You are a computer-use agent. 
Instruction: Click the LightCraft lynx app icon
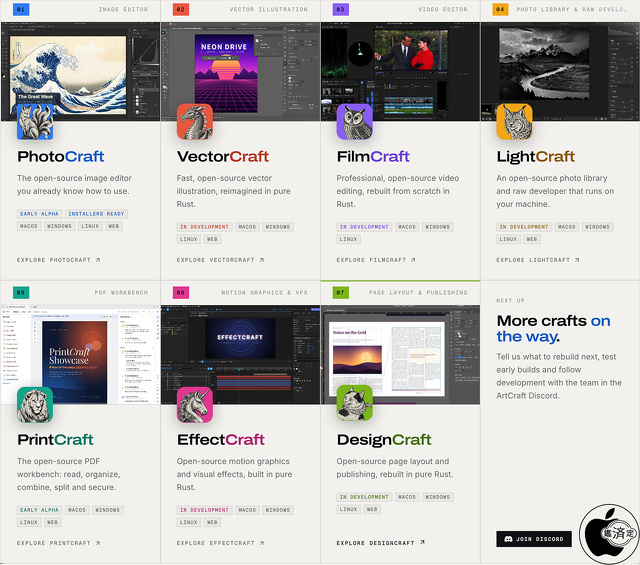coord(514,122)
